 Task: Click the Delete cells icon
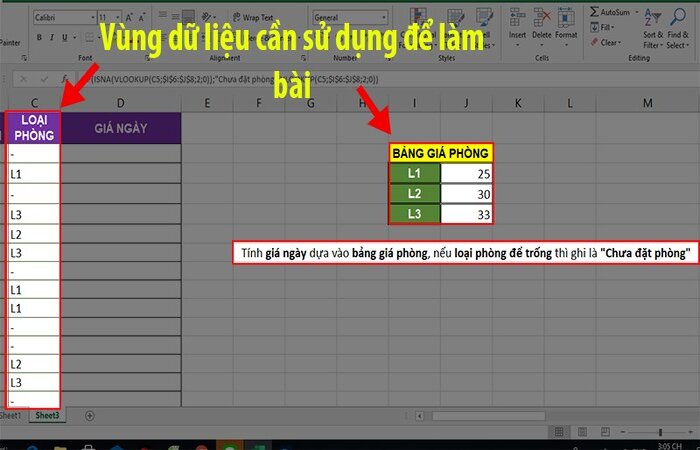542,17
